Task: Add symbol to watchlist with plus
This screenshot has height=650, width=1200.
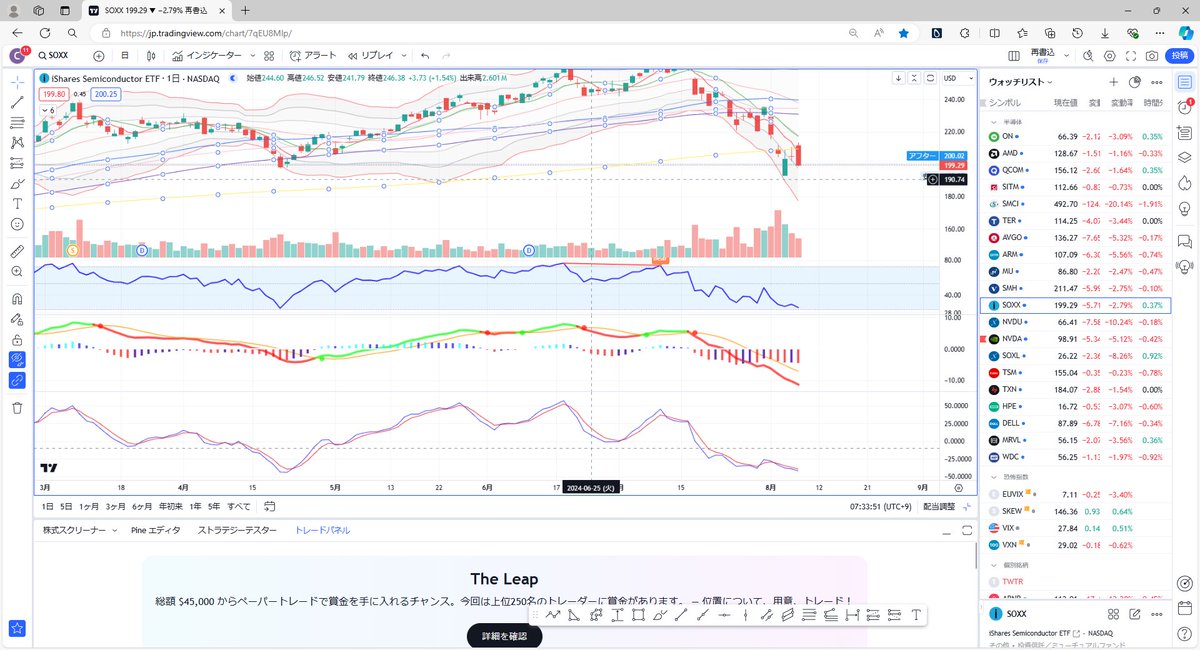Action: click(x=1113, y=82)
